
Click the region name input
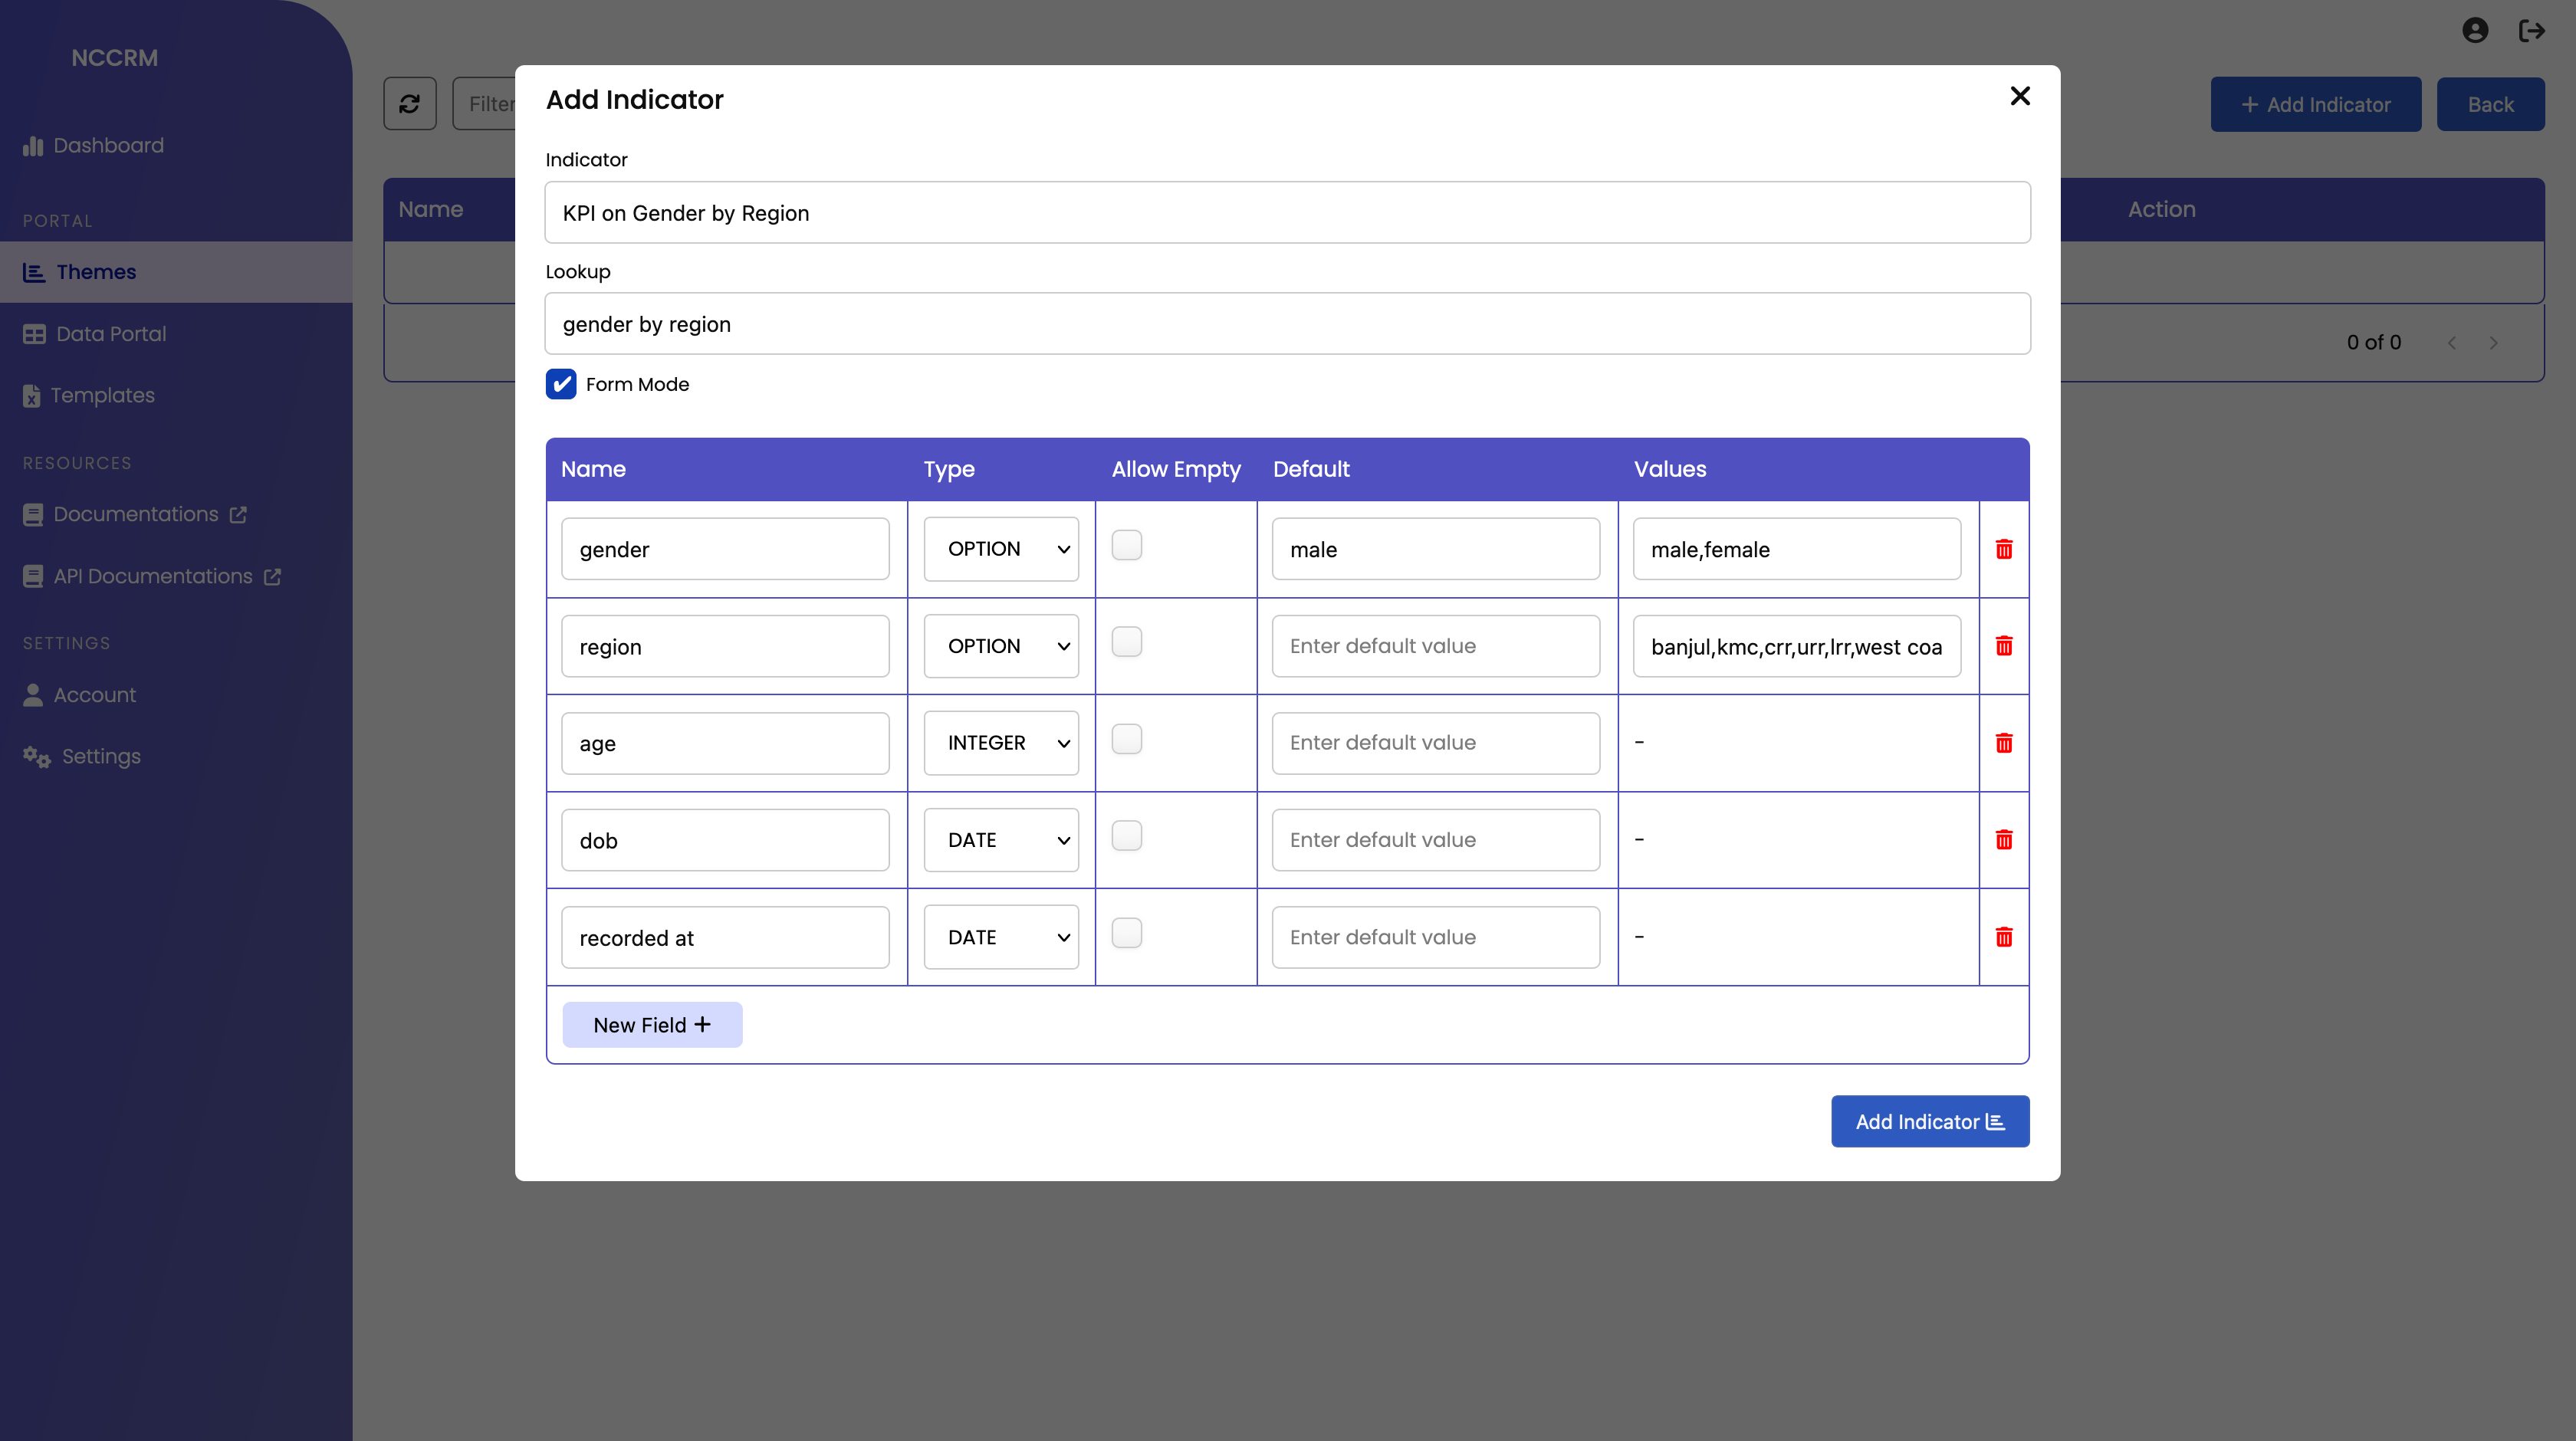click(x=725, y=646)
